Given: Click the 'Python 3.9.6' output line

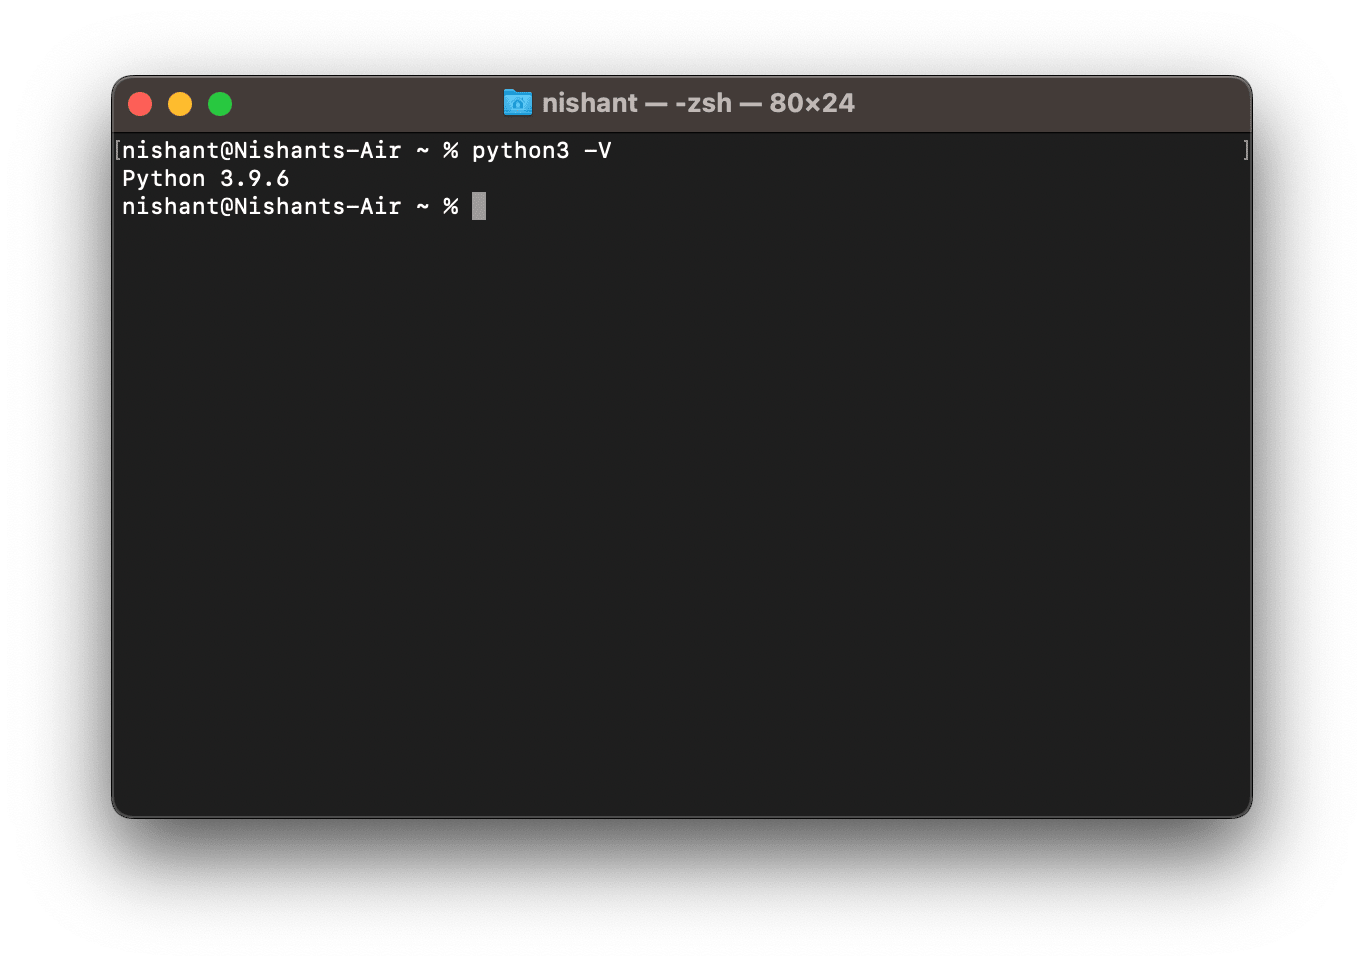Looking at the screenshot, I should 205,179.
